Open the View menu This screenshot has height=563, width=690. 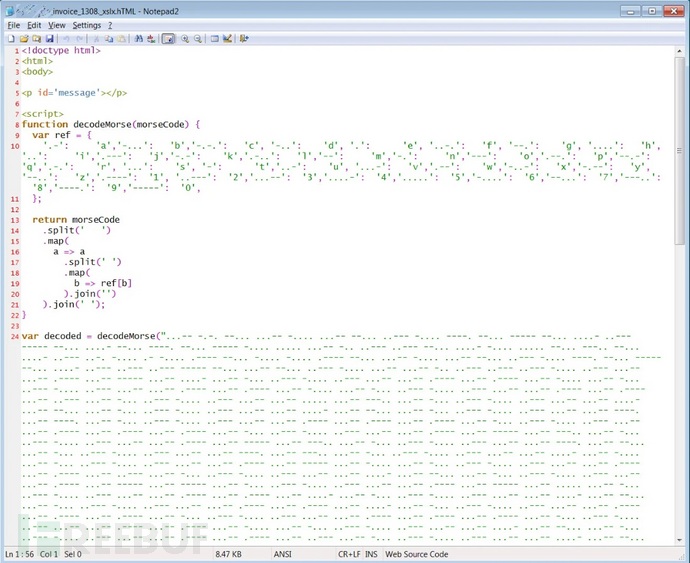pyautogui.click(x=57, y=24)
